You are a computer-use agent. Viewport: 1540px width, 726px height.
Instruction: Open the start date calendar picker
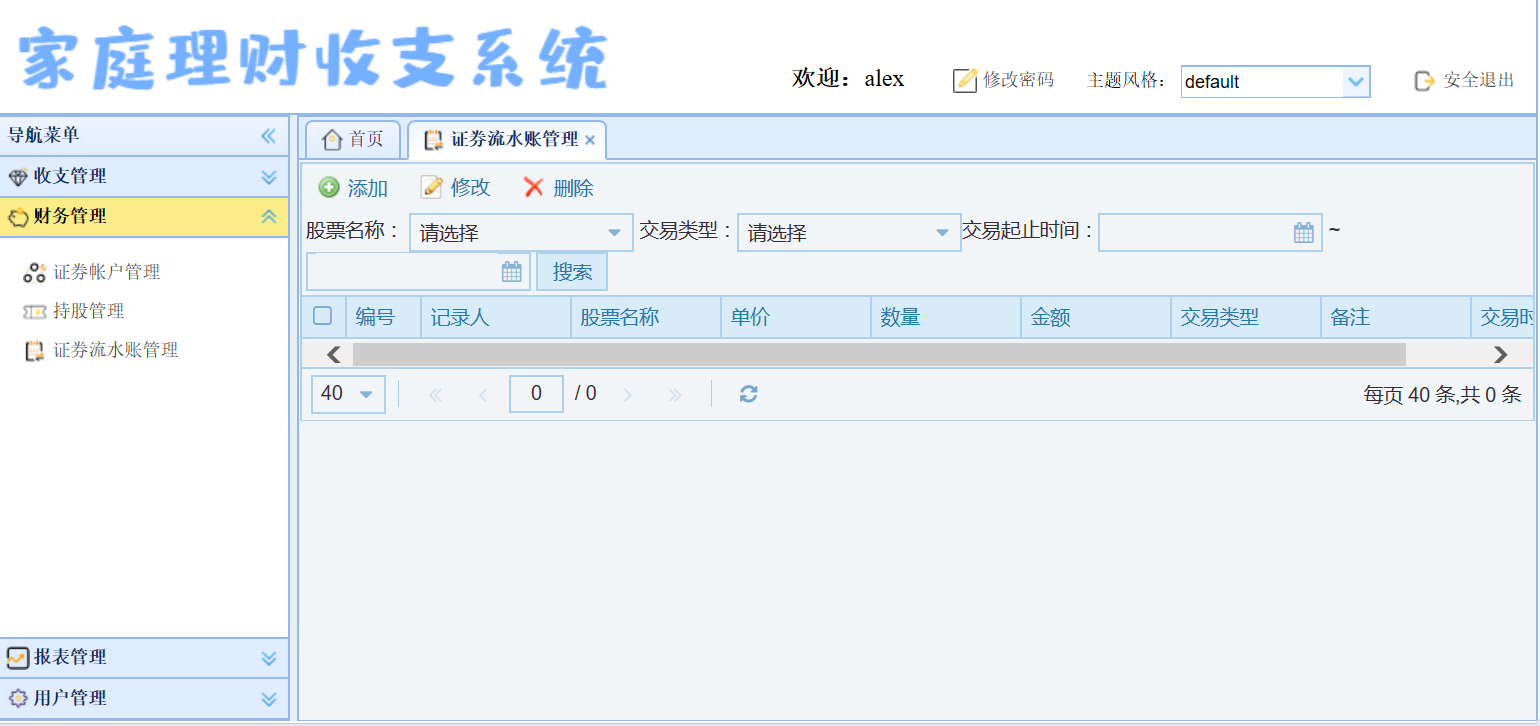pos(1304,233)
